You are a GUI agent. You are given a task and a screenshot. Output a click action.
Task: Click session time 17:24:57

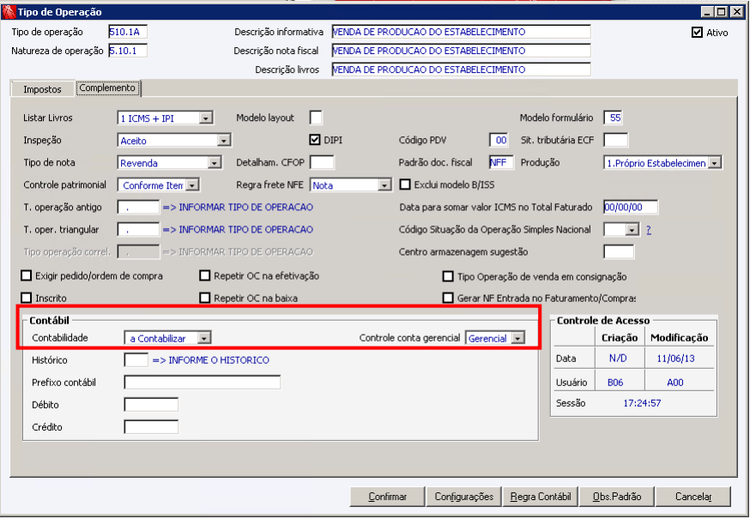(642, 403)
